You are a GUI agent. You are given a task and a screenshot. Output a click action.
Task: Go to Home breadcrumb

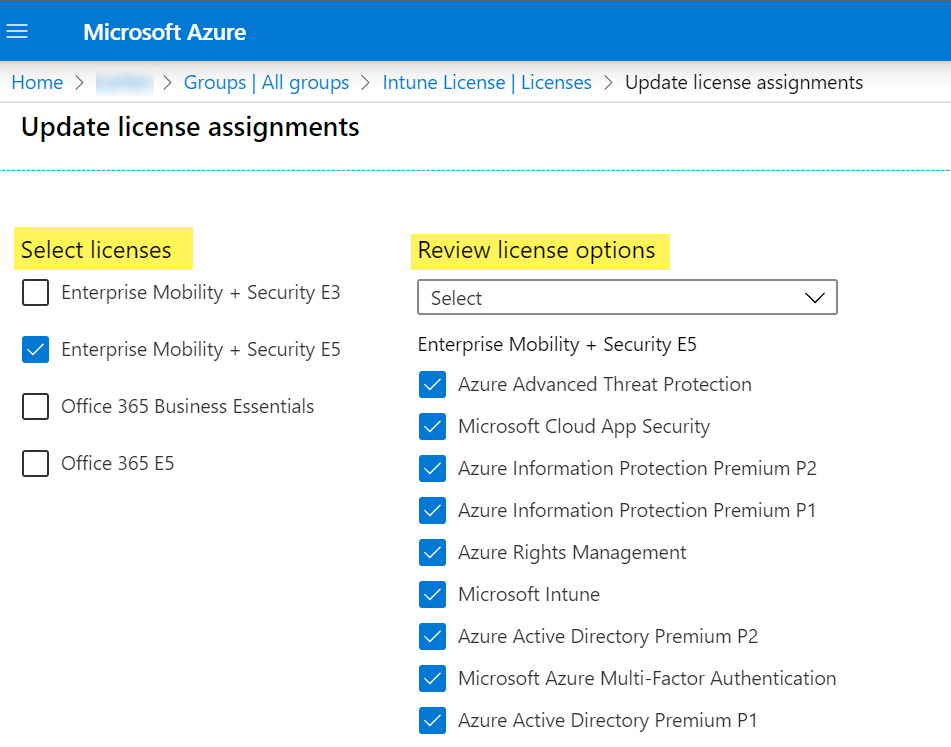click(x=37, y=83)
